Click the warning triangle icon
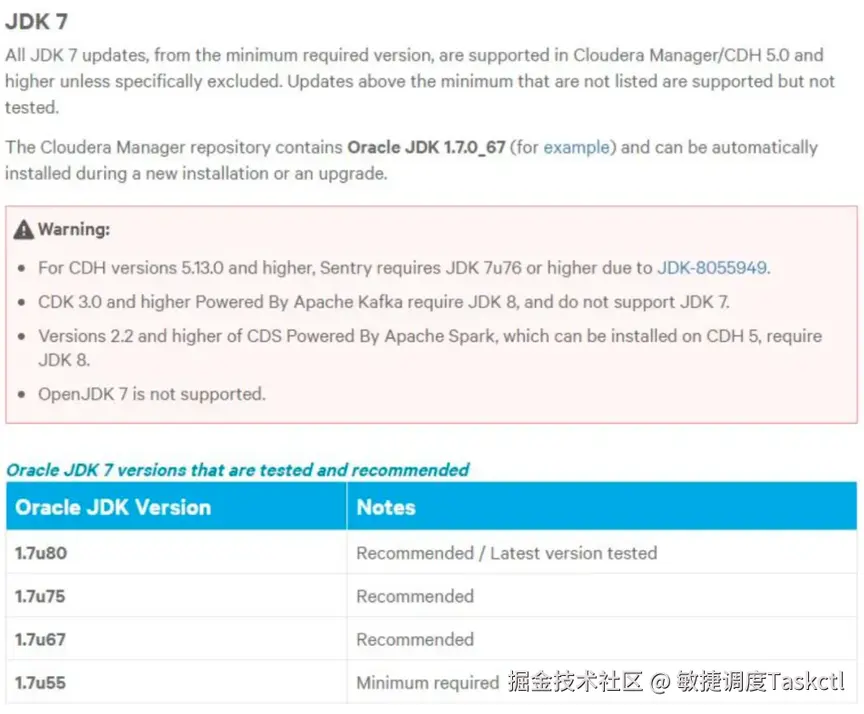Screen dimensions: 864x714 pyautogui.click(x=24, y=230)
